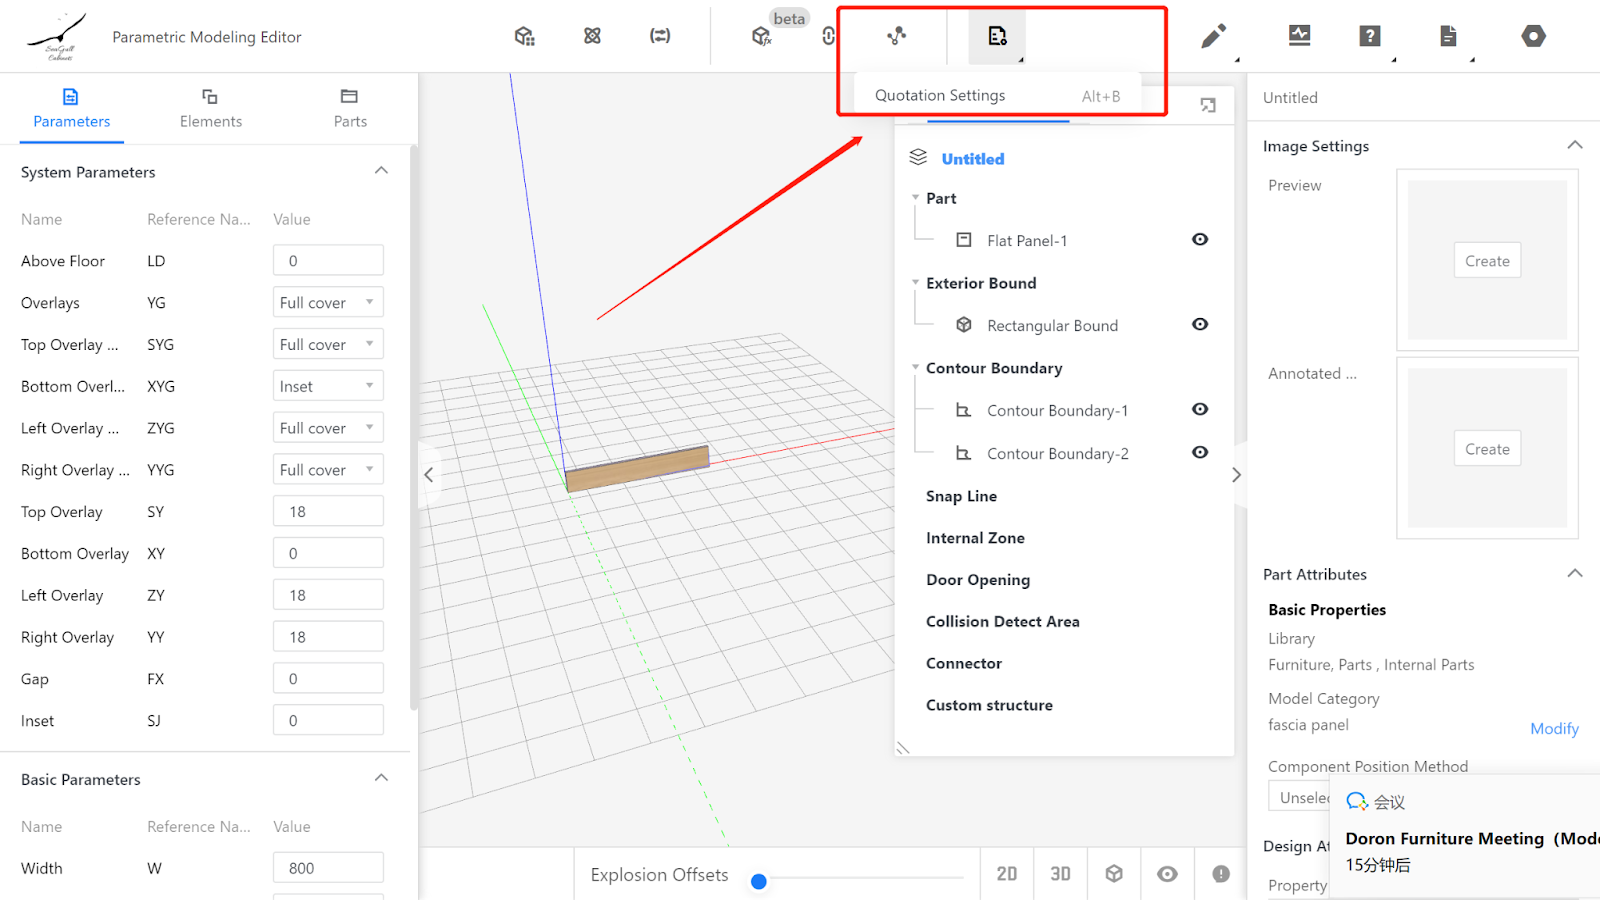Switch to 3D view mode
1600x900 pixels.
[x=1060, y=874]
